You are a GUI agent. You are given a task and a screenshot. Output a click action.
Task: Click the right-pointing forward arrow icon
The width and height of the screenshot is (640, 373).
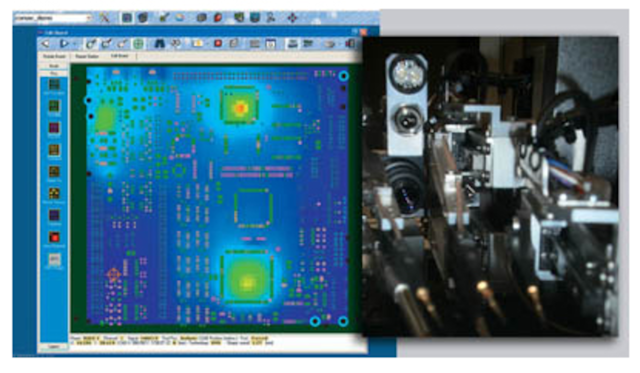(x=64, y=43)
